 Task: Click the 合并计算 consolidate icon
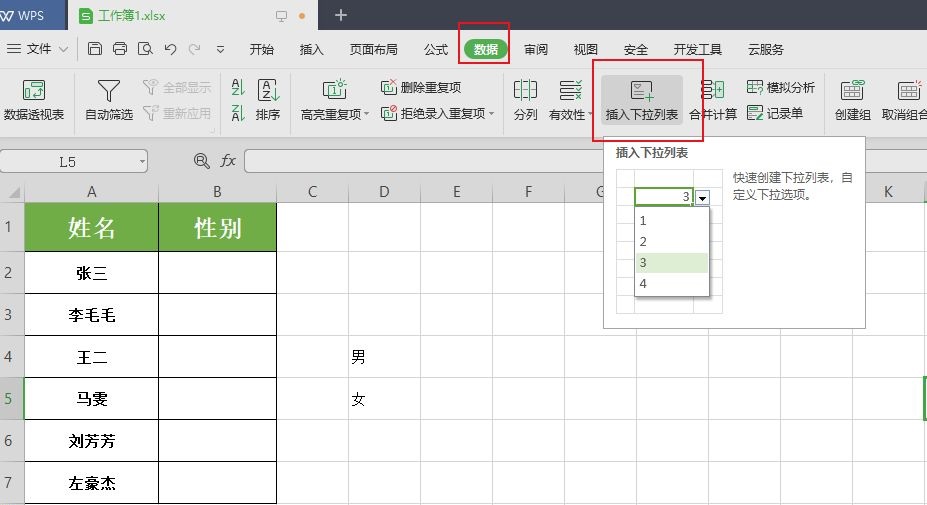pyautogui.click(x=713, y=91)
